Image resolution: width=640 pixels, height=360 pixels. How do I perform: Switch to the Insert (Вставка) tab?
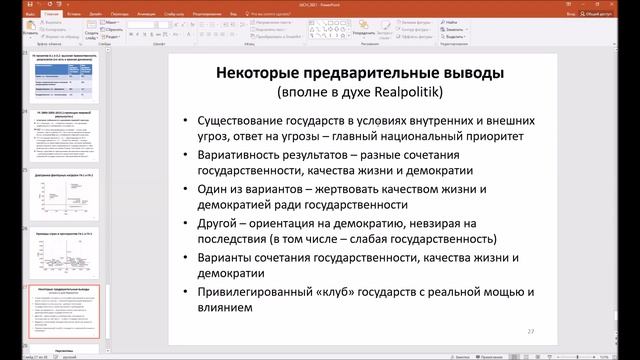(x=73, y=14)
